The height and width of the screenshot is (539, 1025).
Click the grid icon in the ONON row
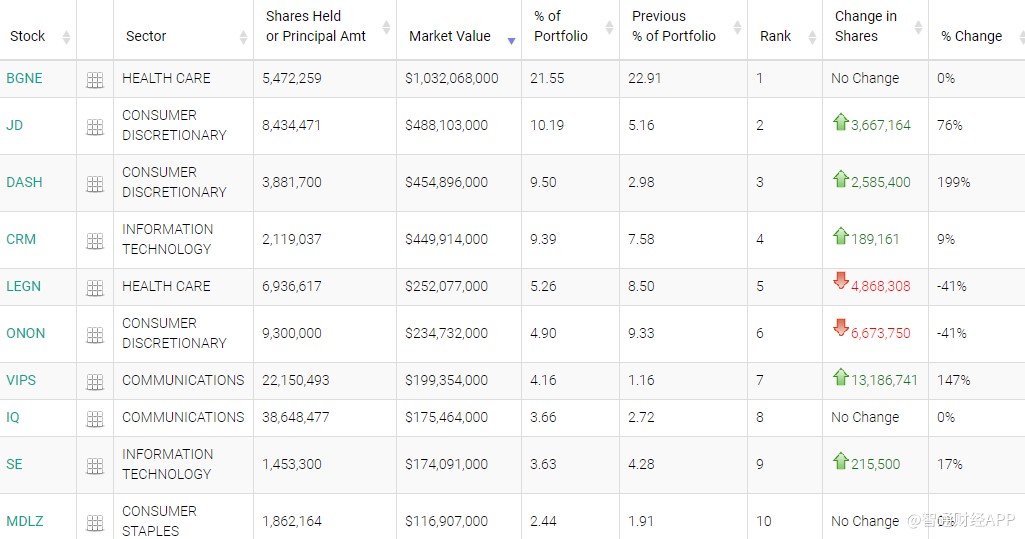click(x=95, y=335)
